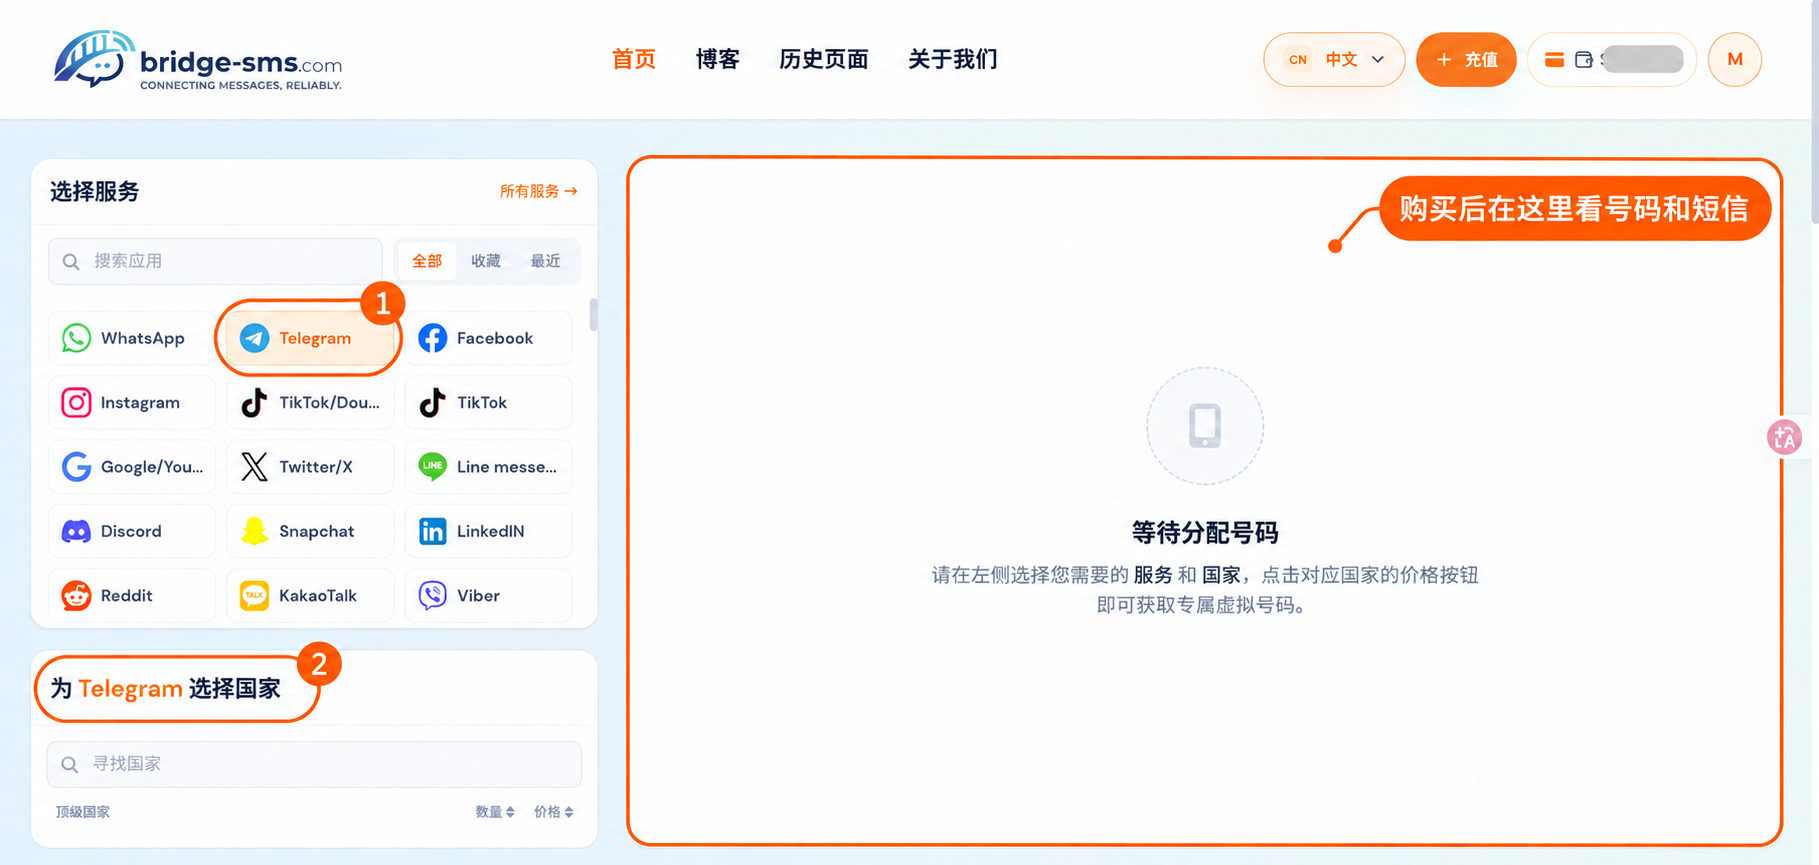This screenshot has height=865, width=1819.
Task: Open the wallet balance display
Action: click(x=1612, y=60)
